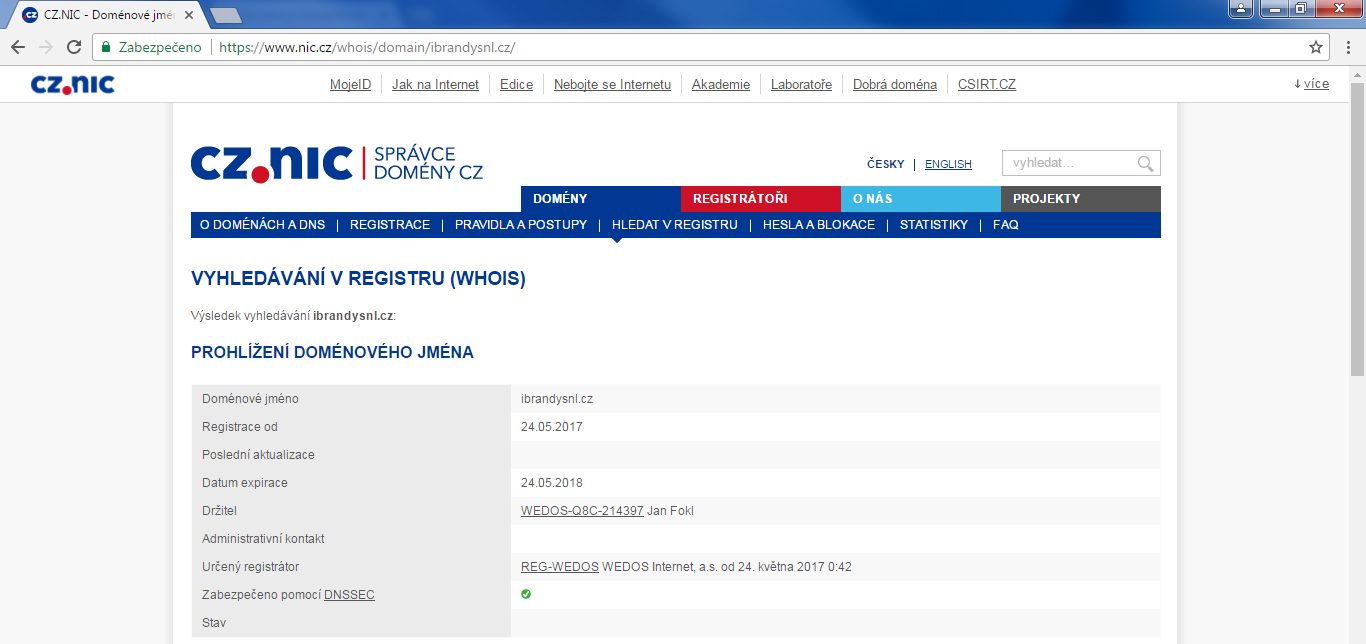Open a new browser tab
1366x644 pixels.
coord(226,15)
